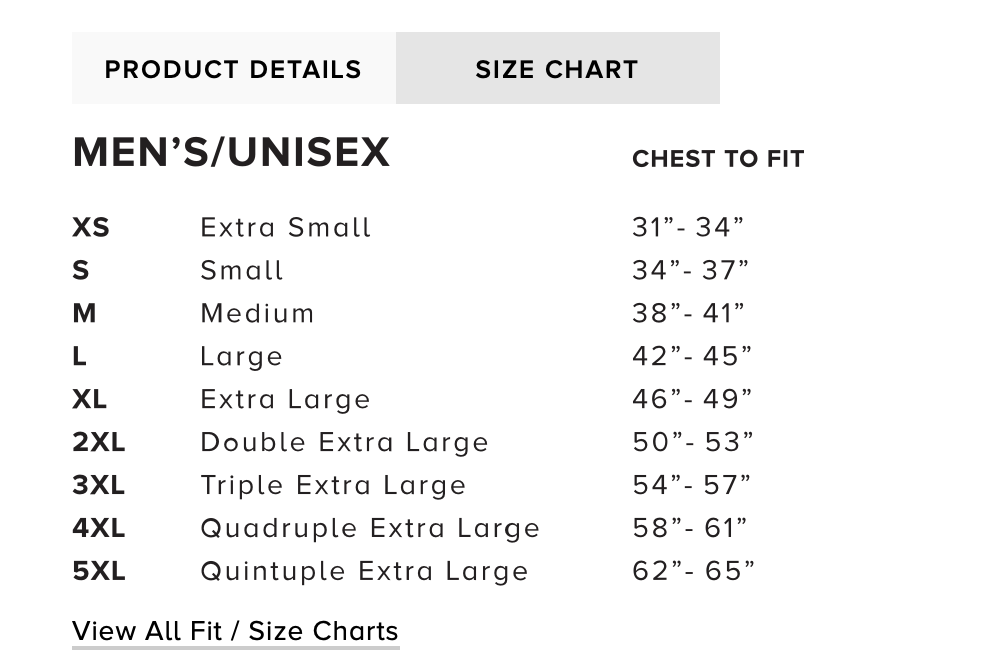Viewport: 984px width, 672px height.
Task: Click the 46"- 49" chest measurement
Action: coord(692,400)
